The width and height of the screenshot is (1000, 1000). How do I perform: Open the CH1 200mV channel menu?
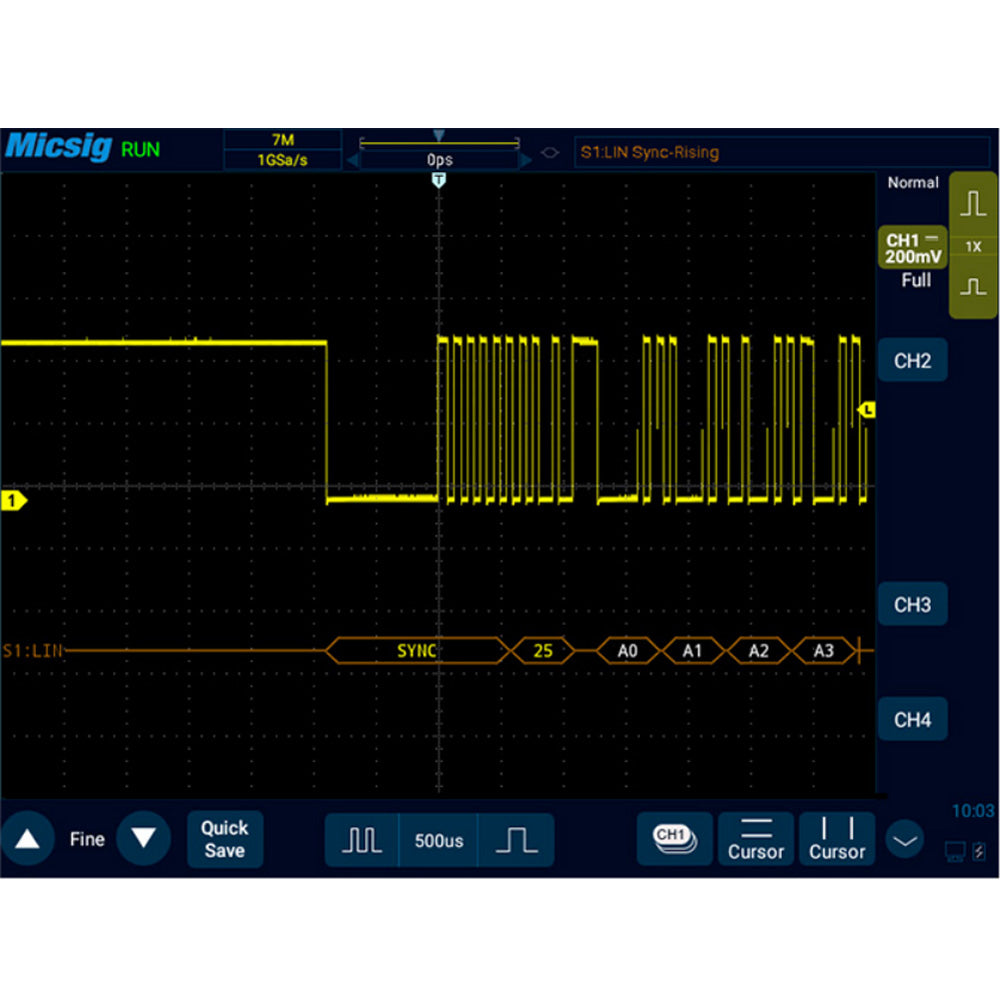click(x=914, y=248)
